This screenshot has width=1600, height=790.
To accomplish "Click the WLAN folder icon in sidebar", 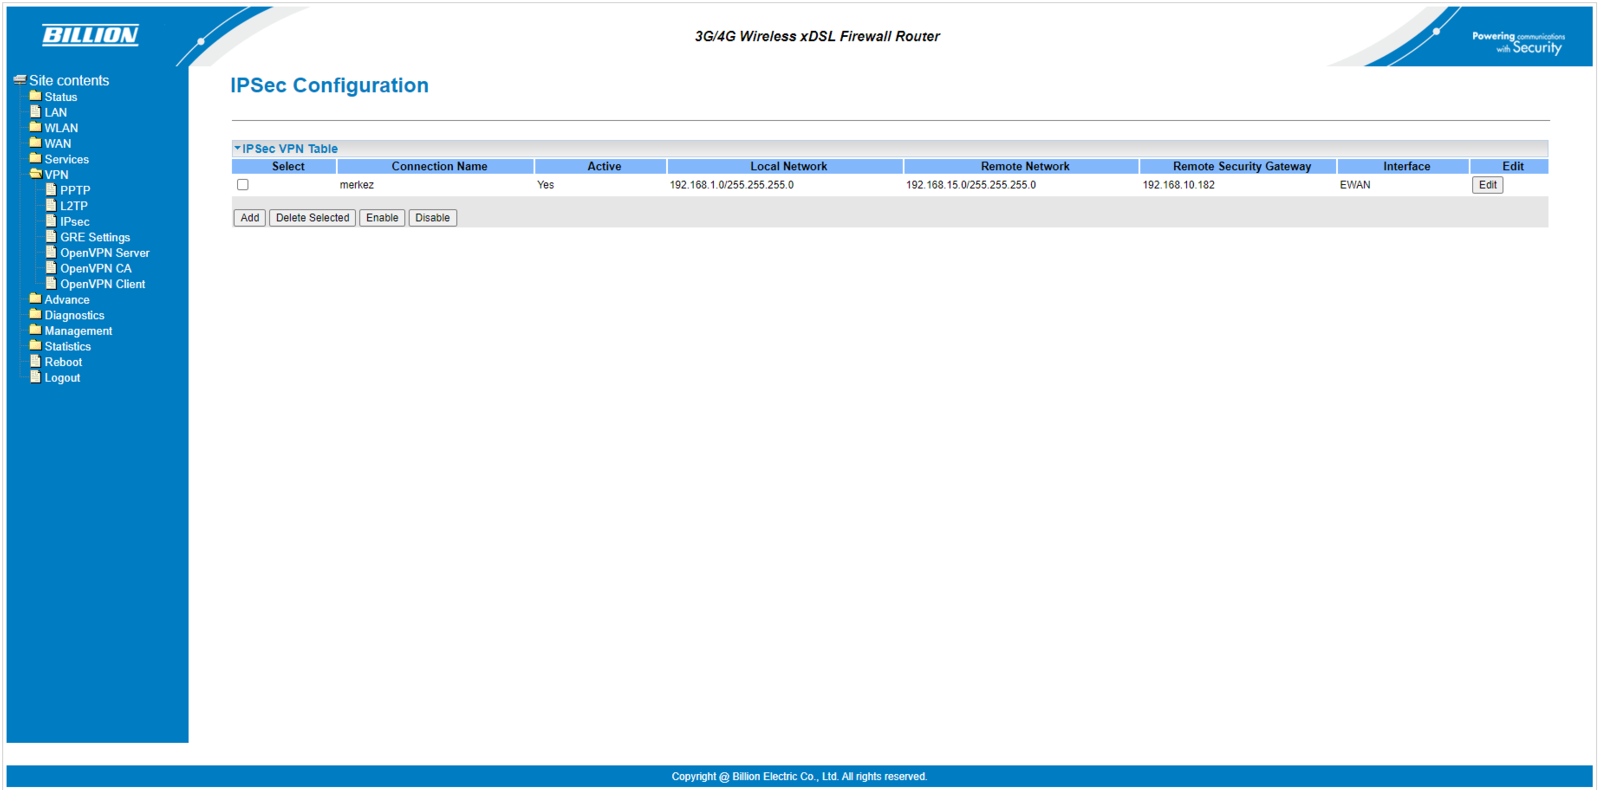I will coord(35,128).
